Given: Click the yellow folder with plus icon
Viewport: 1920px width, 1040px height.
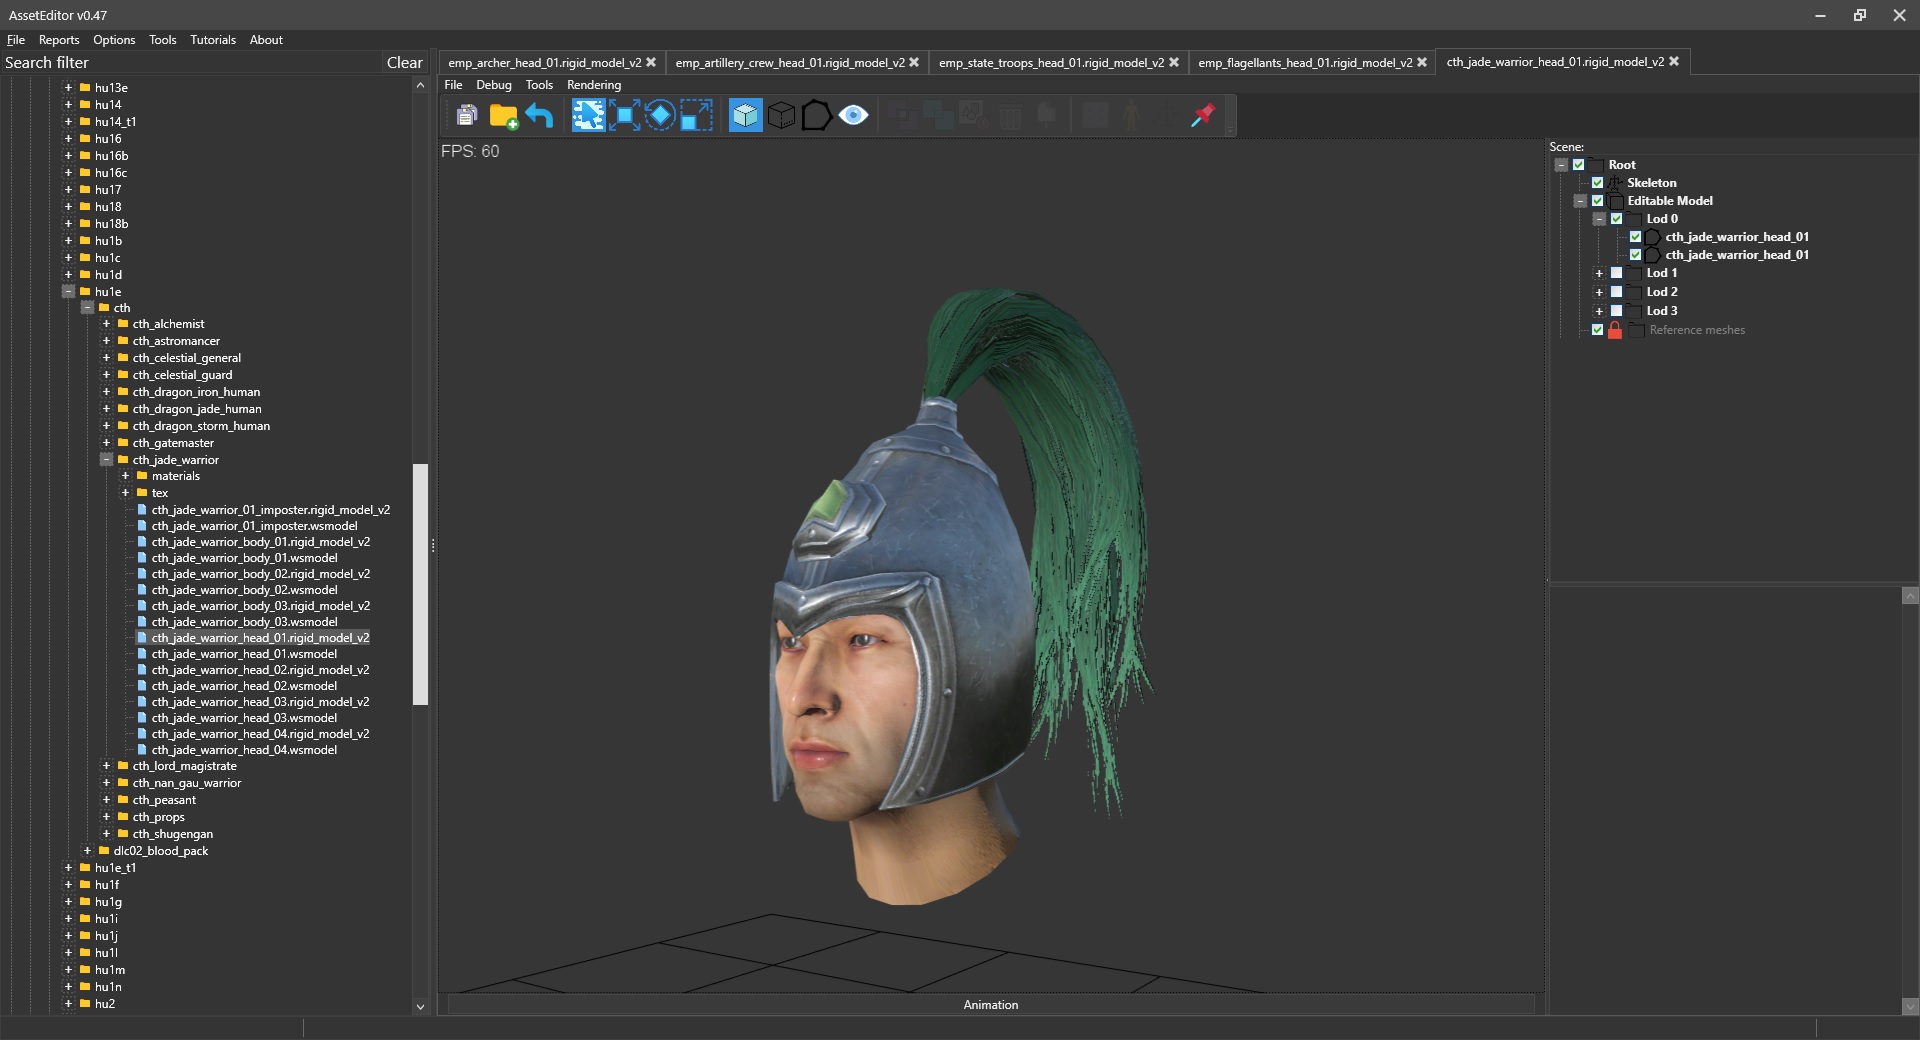Looking at the screenshot, I should pos(503,116).
